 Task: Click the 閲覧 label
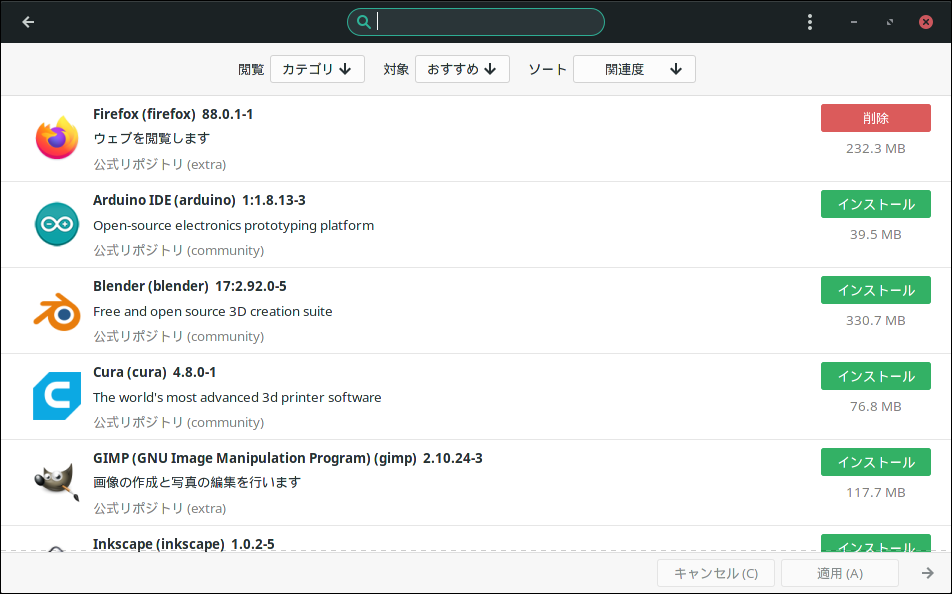(251, 70)
